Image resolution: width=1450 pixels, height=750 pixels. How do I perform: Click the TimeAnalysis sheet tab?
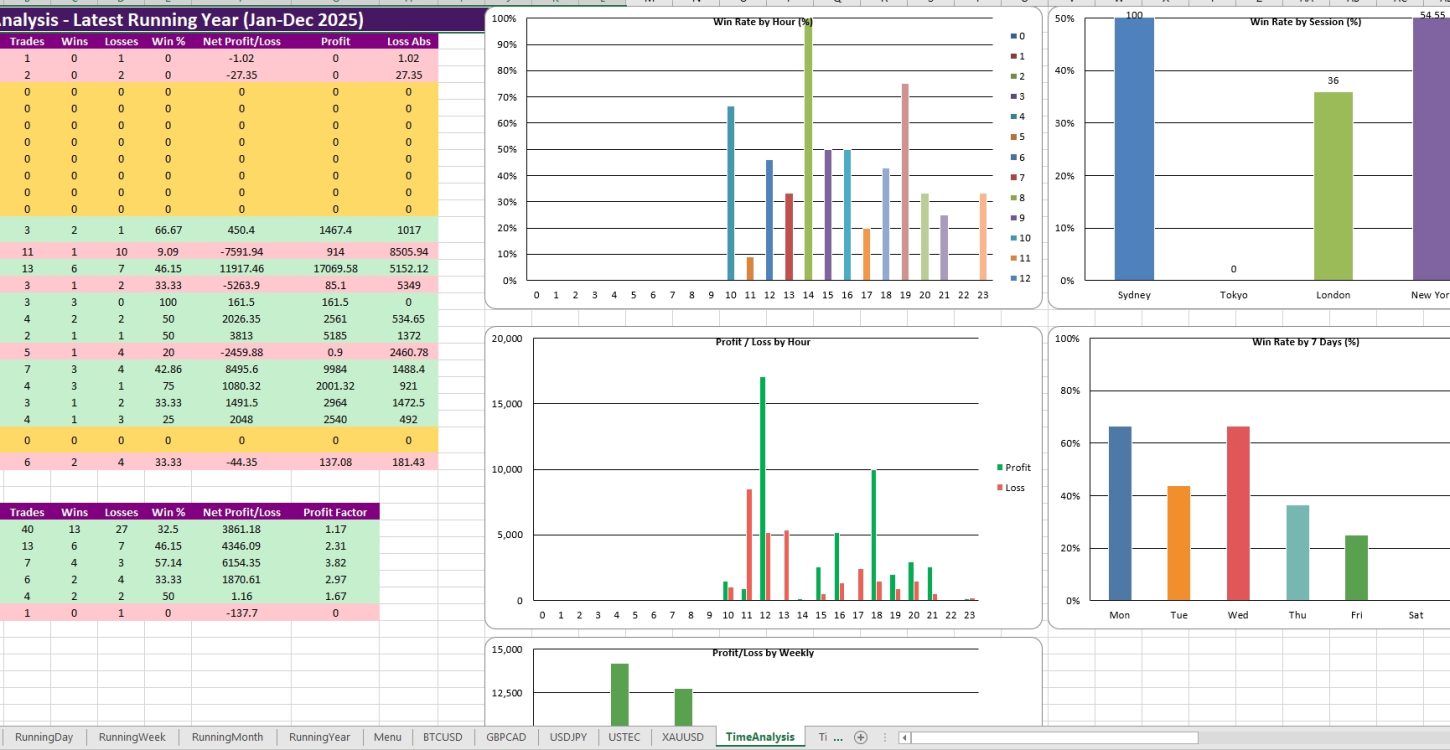(759, 737)
